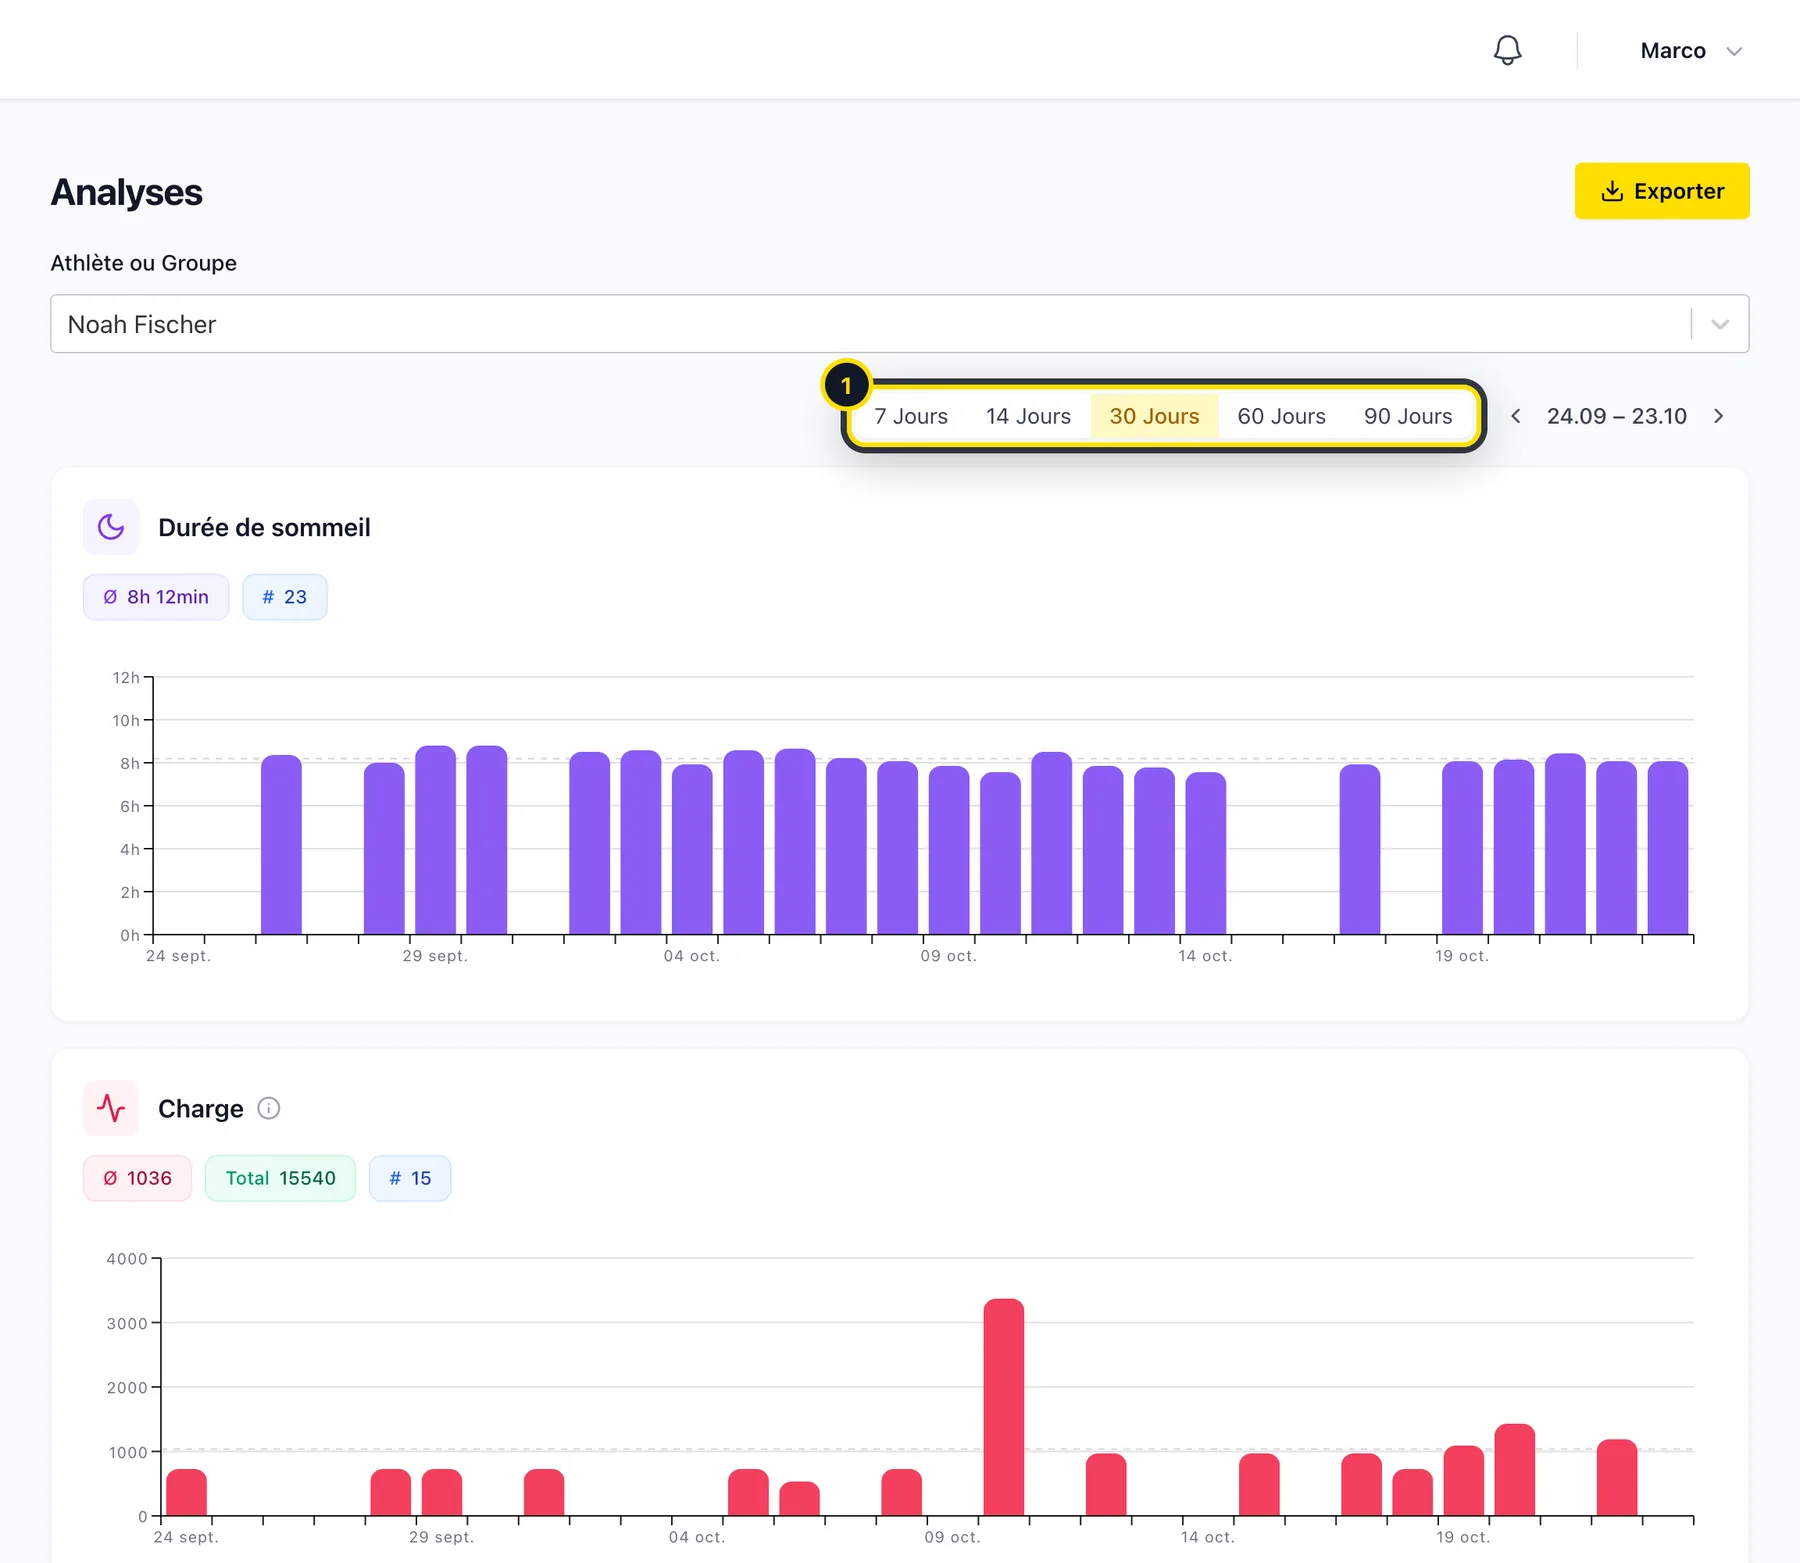Select the 60 Jours range

1281,416
